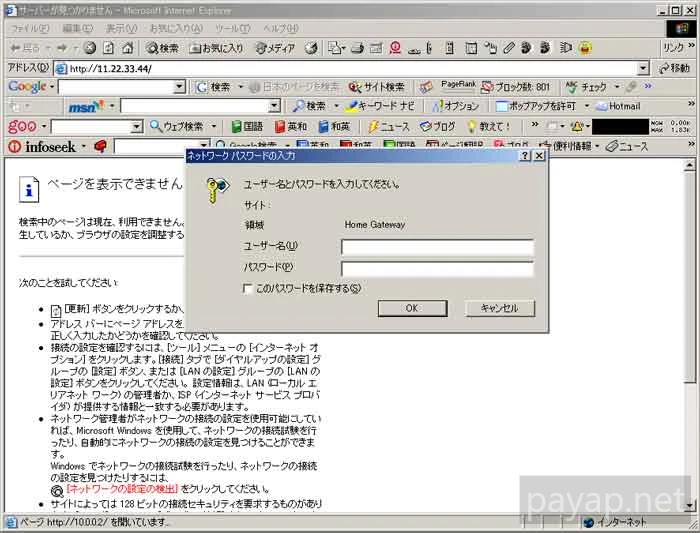Screen dimensions: 700x533
Task: Click goo toolbar 英和 dictionary button
Action: [x=291, y=127]
